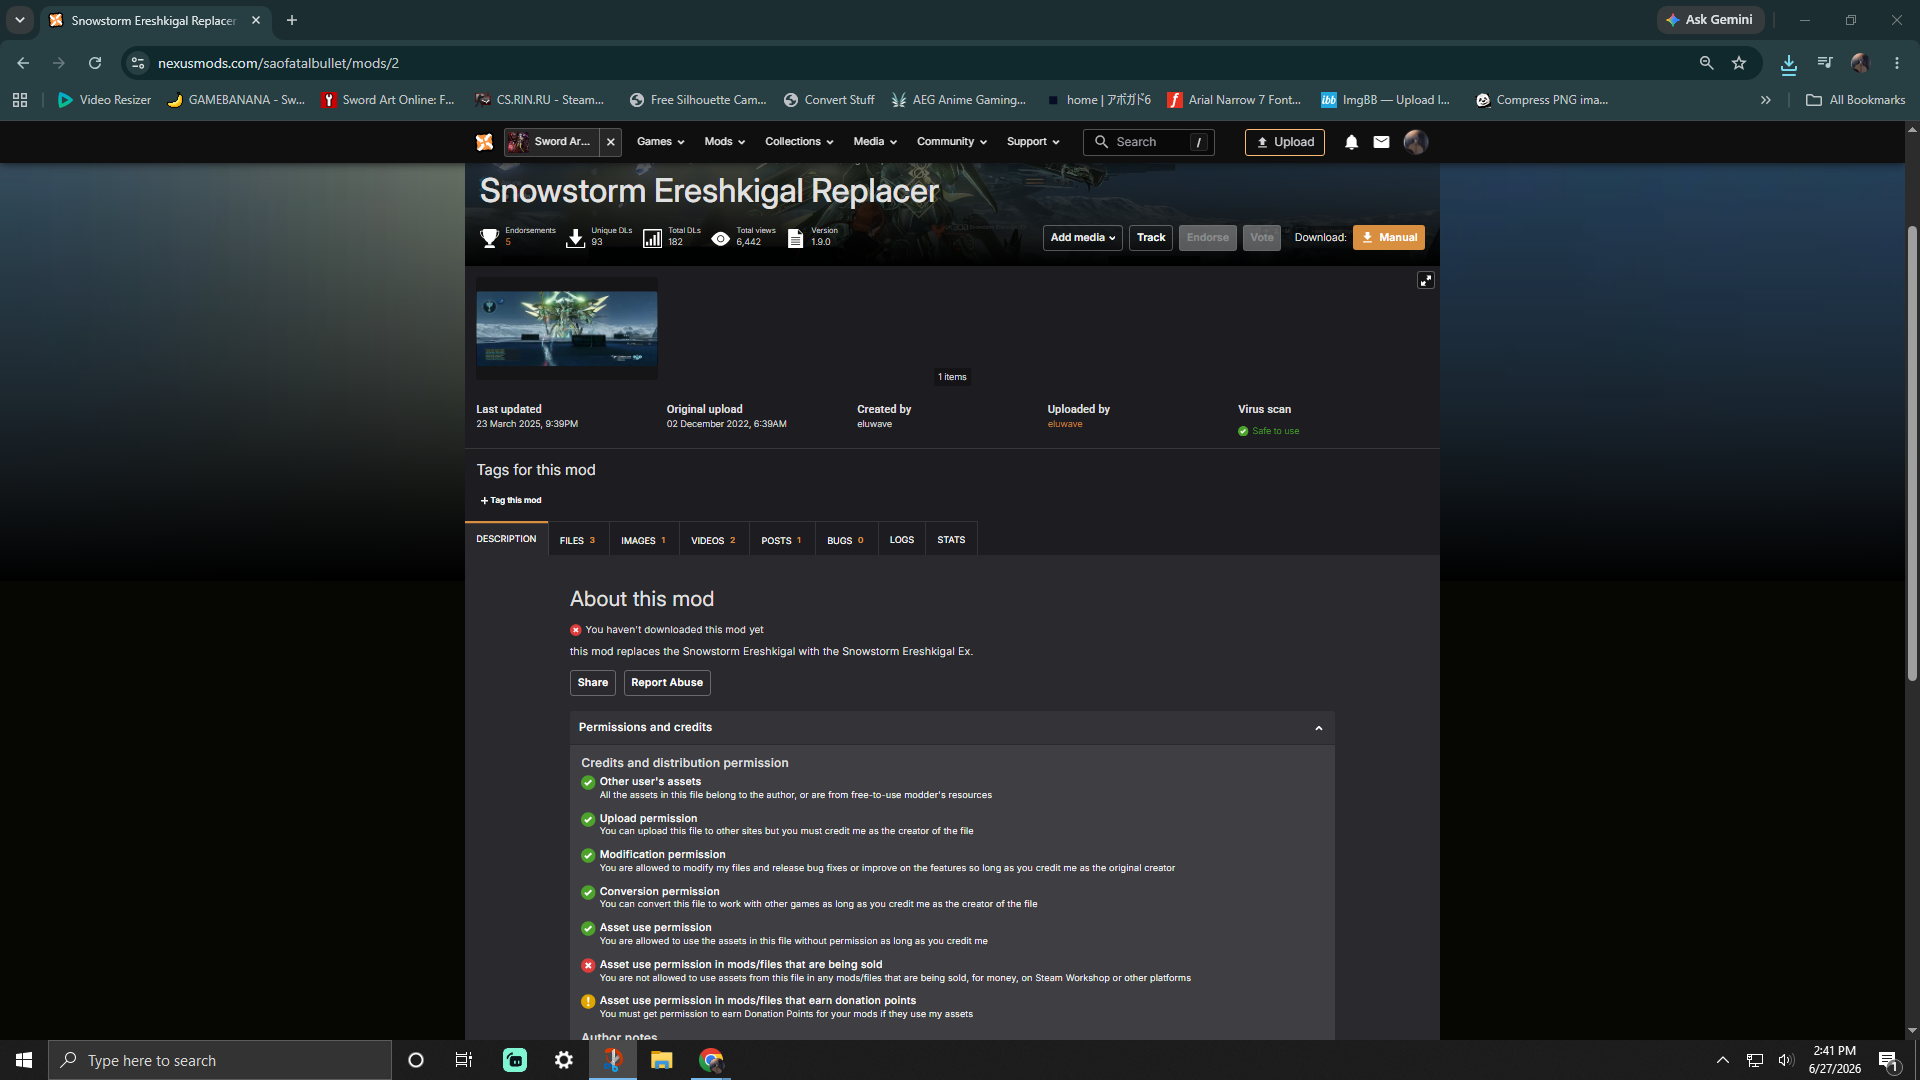Switch to the Logs tab
The image size is (1920, 1080).
click(x=902, y=540)
